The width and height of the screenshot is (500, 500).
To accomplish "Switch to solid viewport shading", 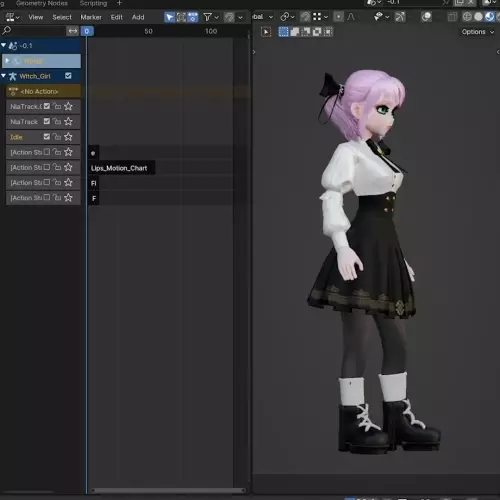I will 478,17.
